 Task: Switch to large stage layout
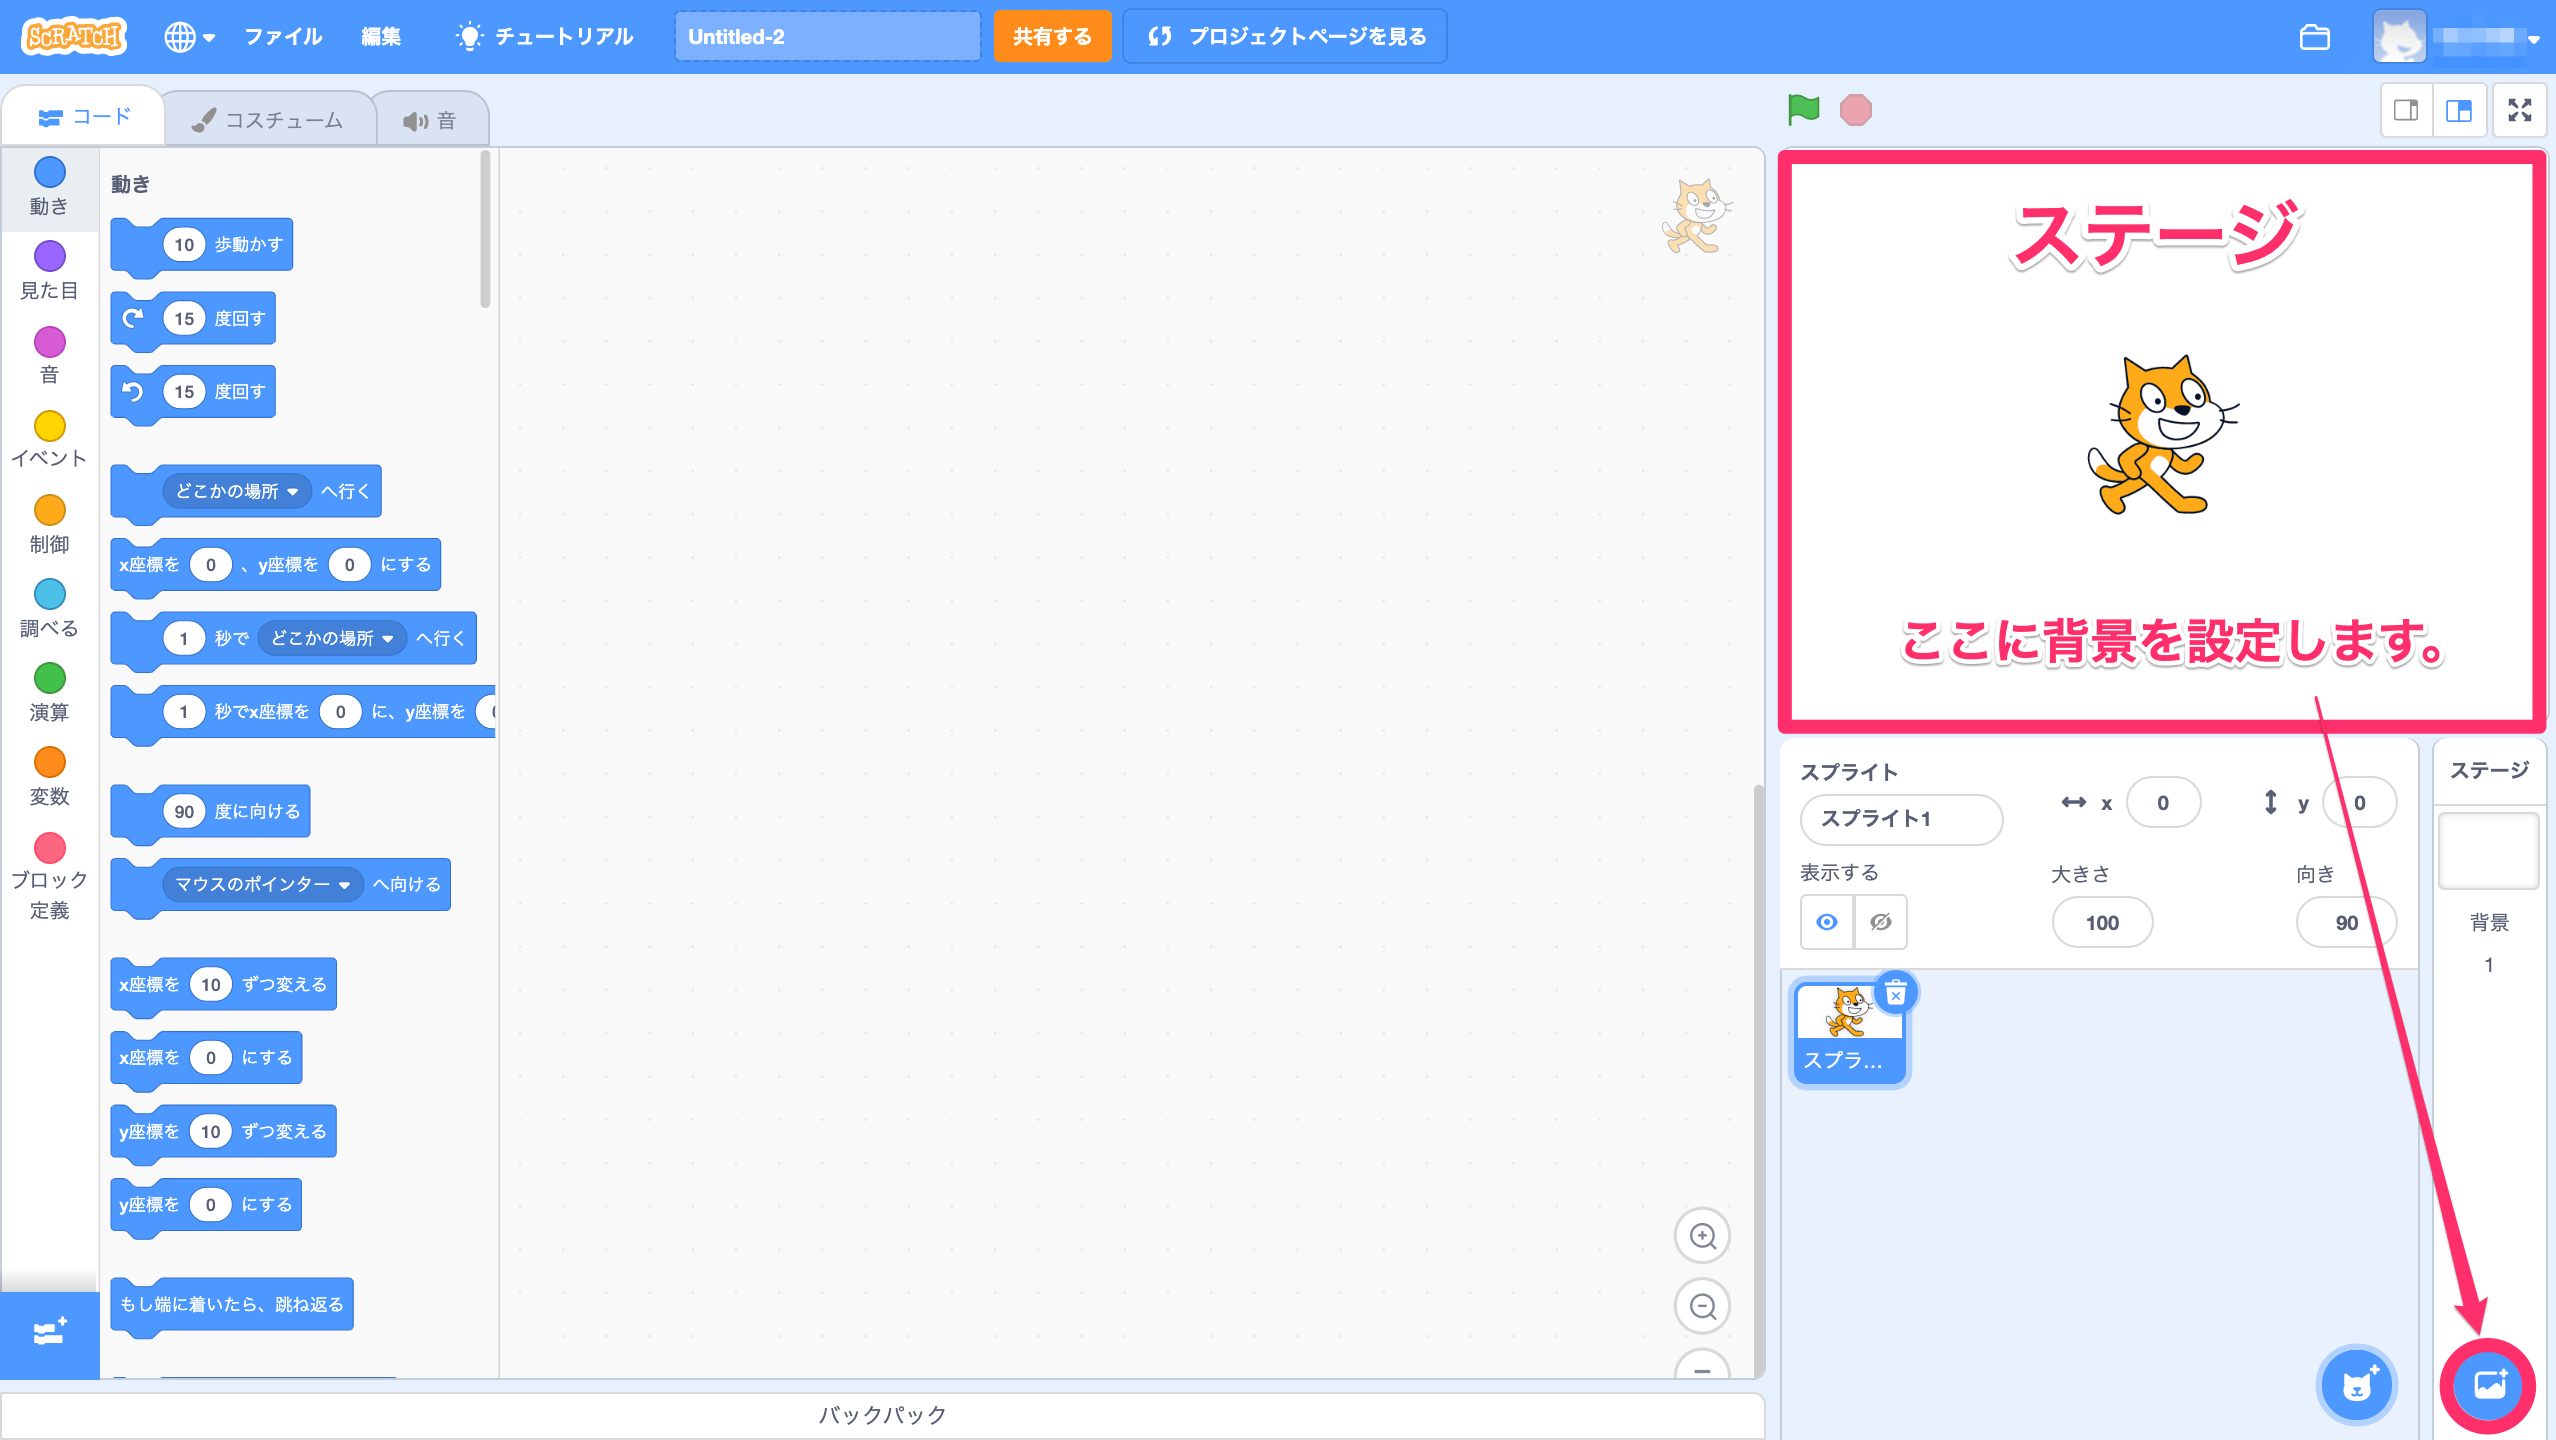(x=2459, y=110)
